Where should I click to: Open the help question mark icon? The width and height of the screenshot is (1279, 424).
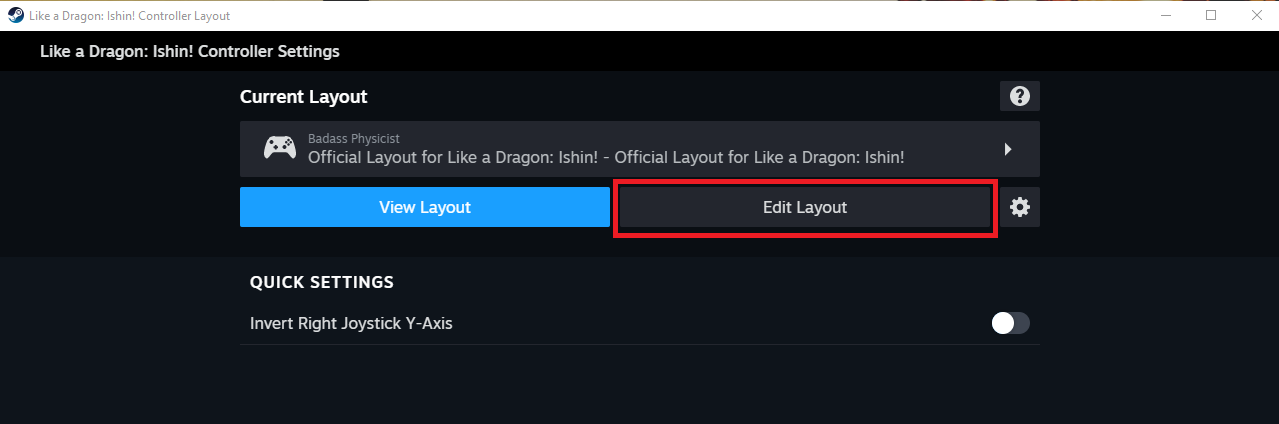tap(1019, 96)
